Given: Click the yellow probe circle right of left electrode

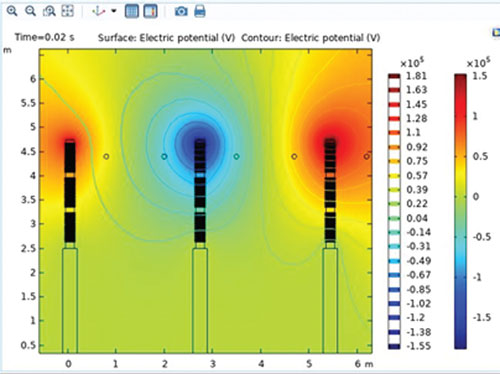Looking at the screenshot, I should (106, 156).
